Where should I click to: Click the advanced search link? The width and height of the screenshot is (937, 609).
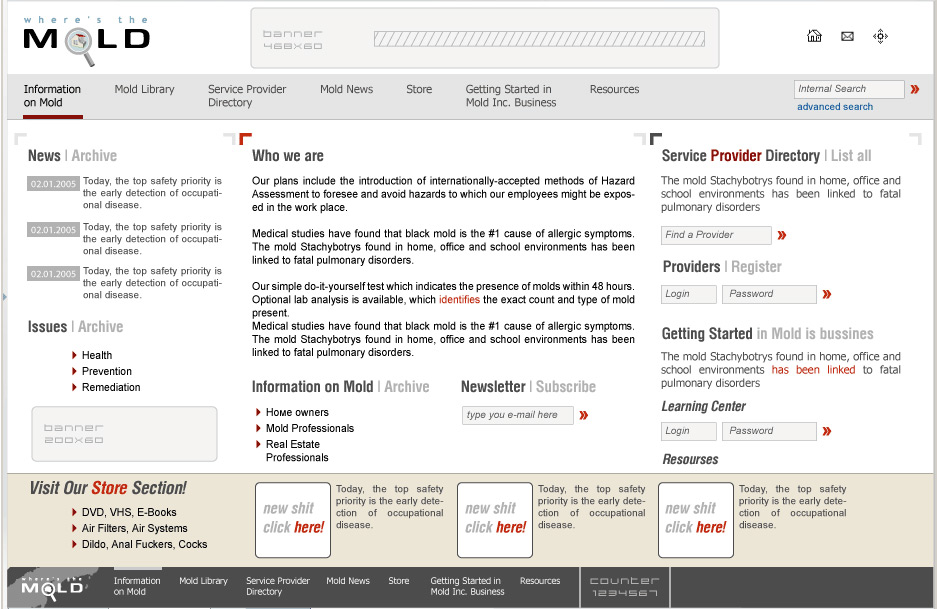point(835,107)
